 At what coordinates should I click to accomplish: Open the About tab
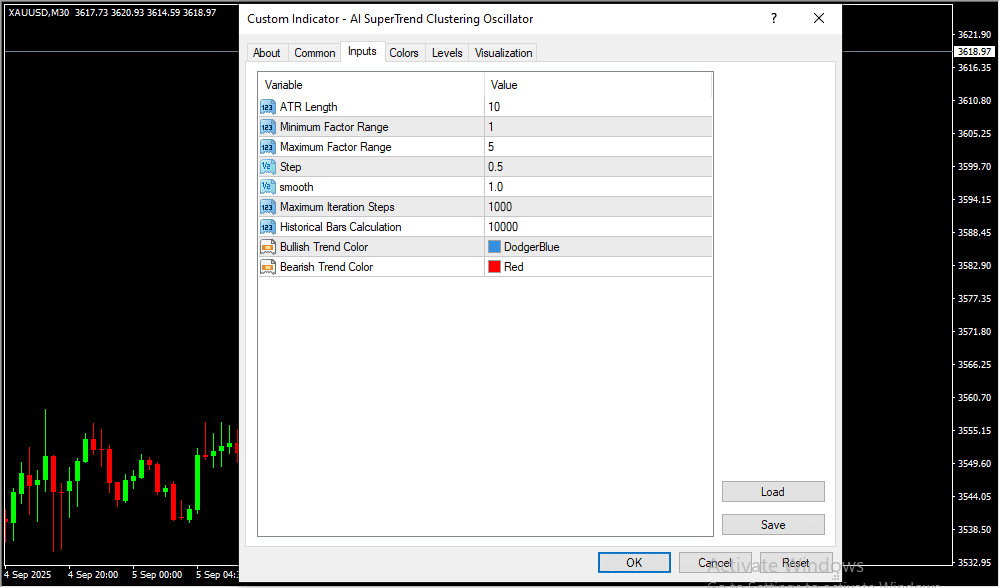[267, 53]
